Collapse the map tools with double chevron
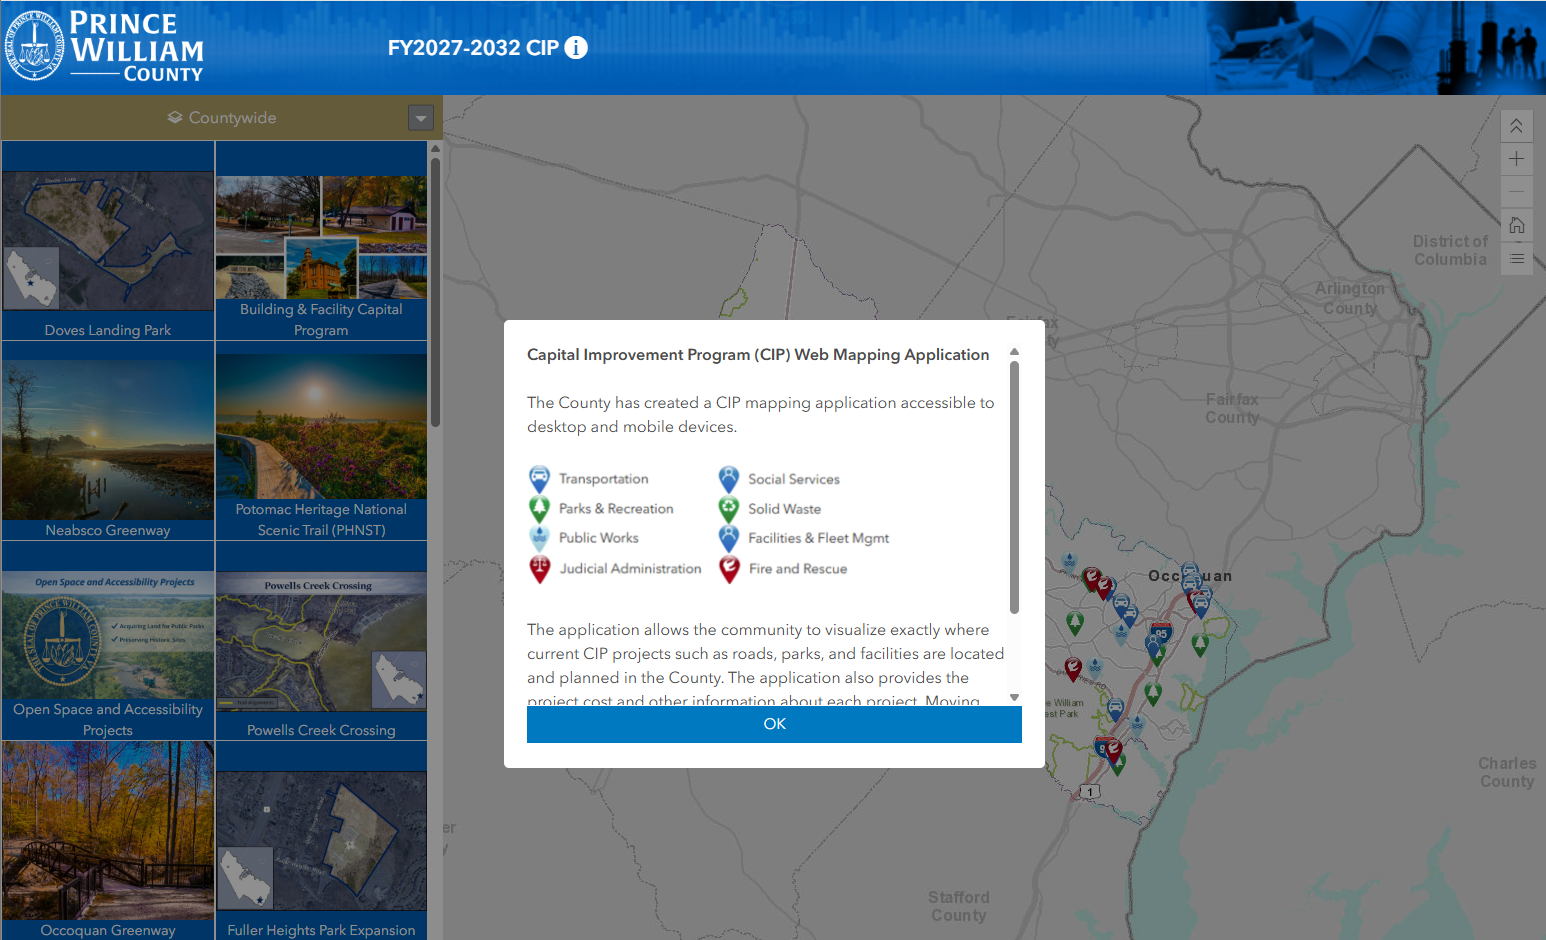1546x940 pixels. click(1516, 126)
